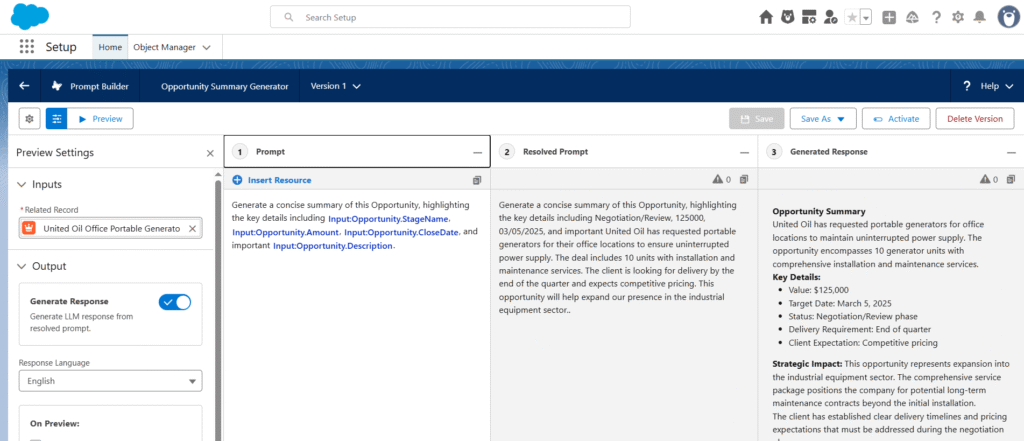Viewport: 1024px width, 441px height.
Task: Open the Save As dropdown menu
Action: click(823, 119)
